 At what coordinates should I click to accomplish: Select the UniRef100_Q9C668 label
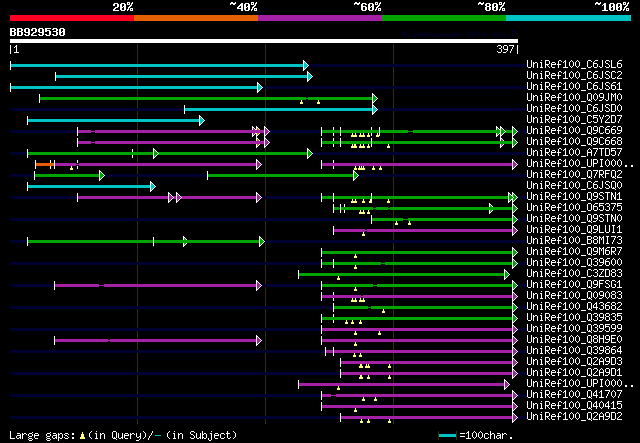(574, 141)
